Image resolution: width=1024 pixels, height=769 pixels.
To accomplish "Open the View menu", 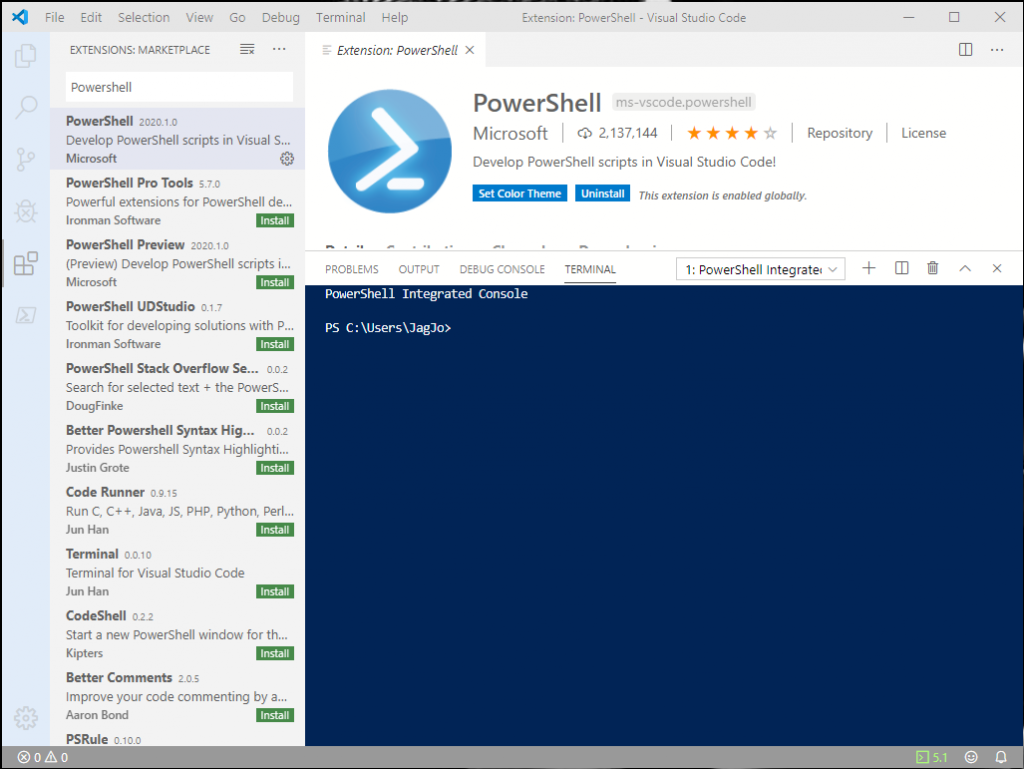I will coord(199,18).
